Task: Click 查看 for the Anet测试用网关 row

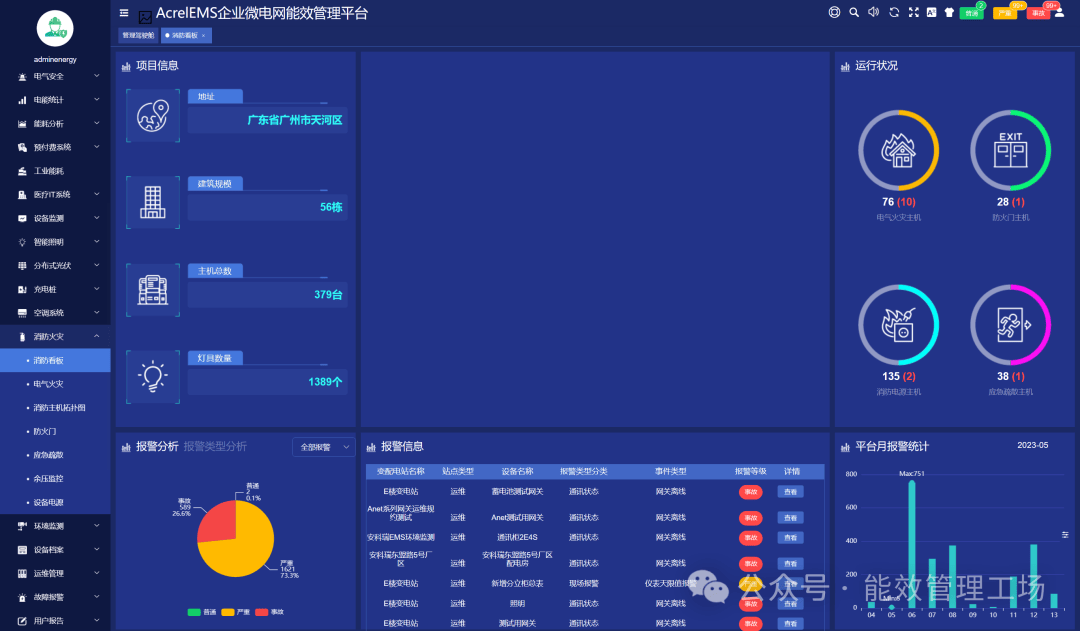Action: coord(790,517)
